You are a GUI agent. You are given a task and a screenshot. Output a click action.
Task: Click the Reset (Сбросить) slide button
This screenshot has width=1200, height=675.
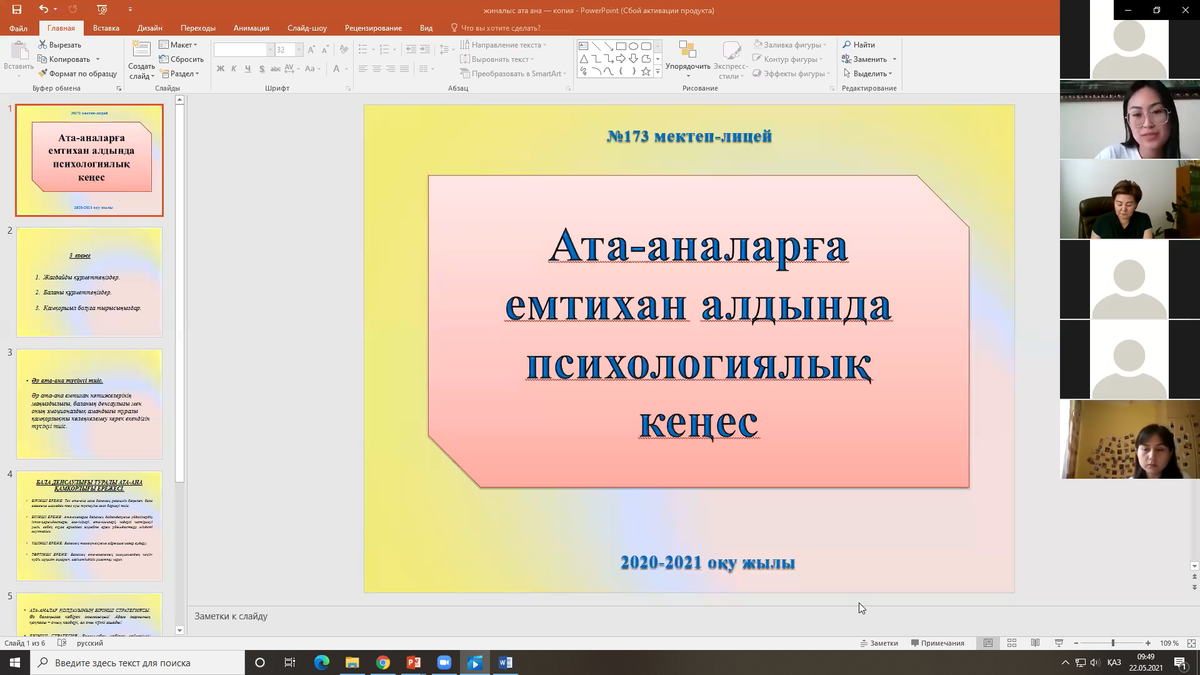coord(181,59)
